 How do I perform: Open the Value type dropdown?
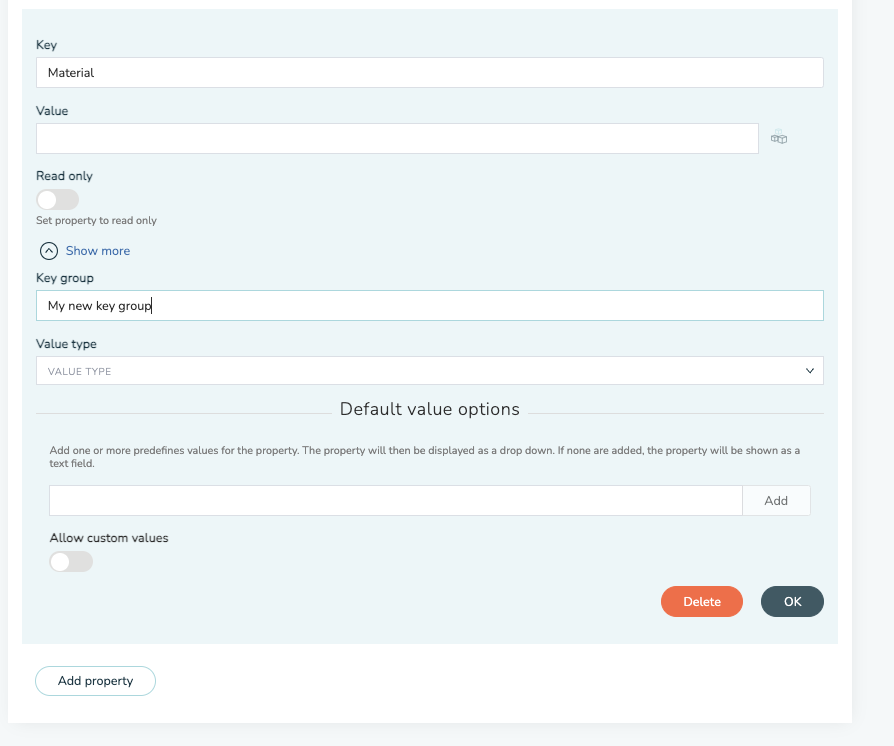pos(430,371)
